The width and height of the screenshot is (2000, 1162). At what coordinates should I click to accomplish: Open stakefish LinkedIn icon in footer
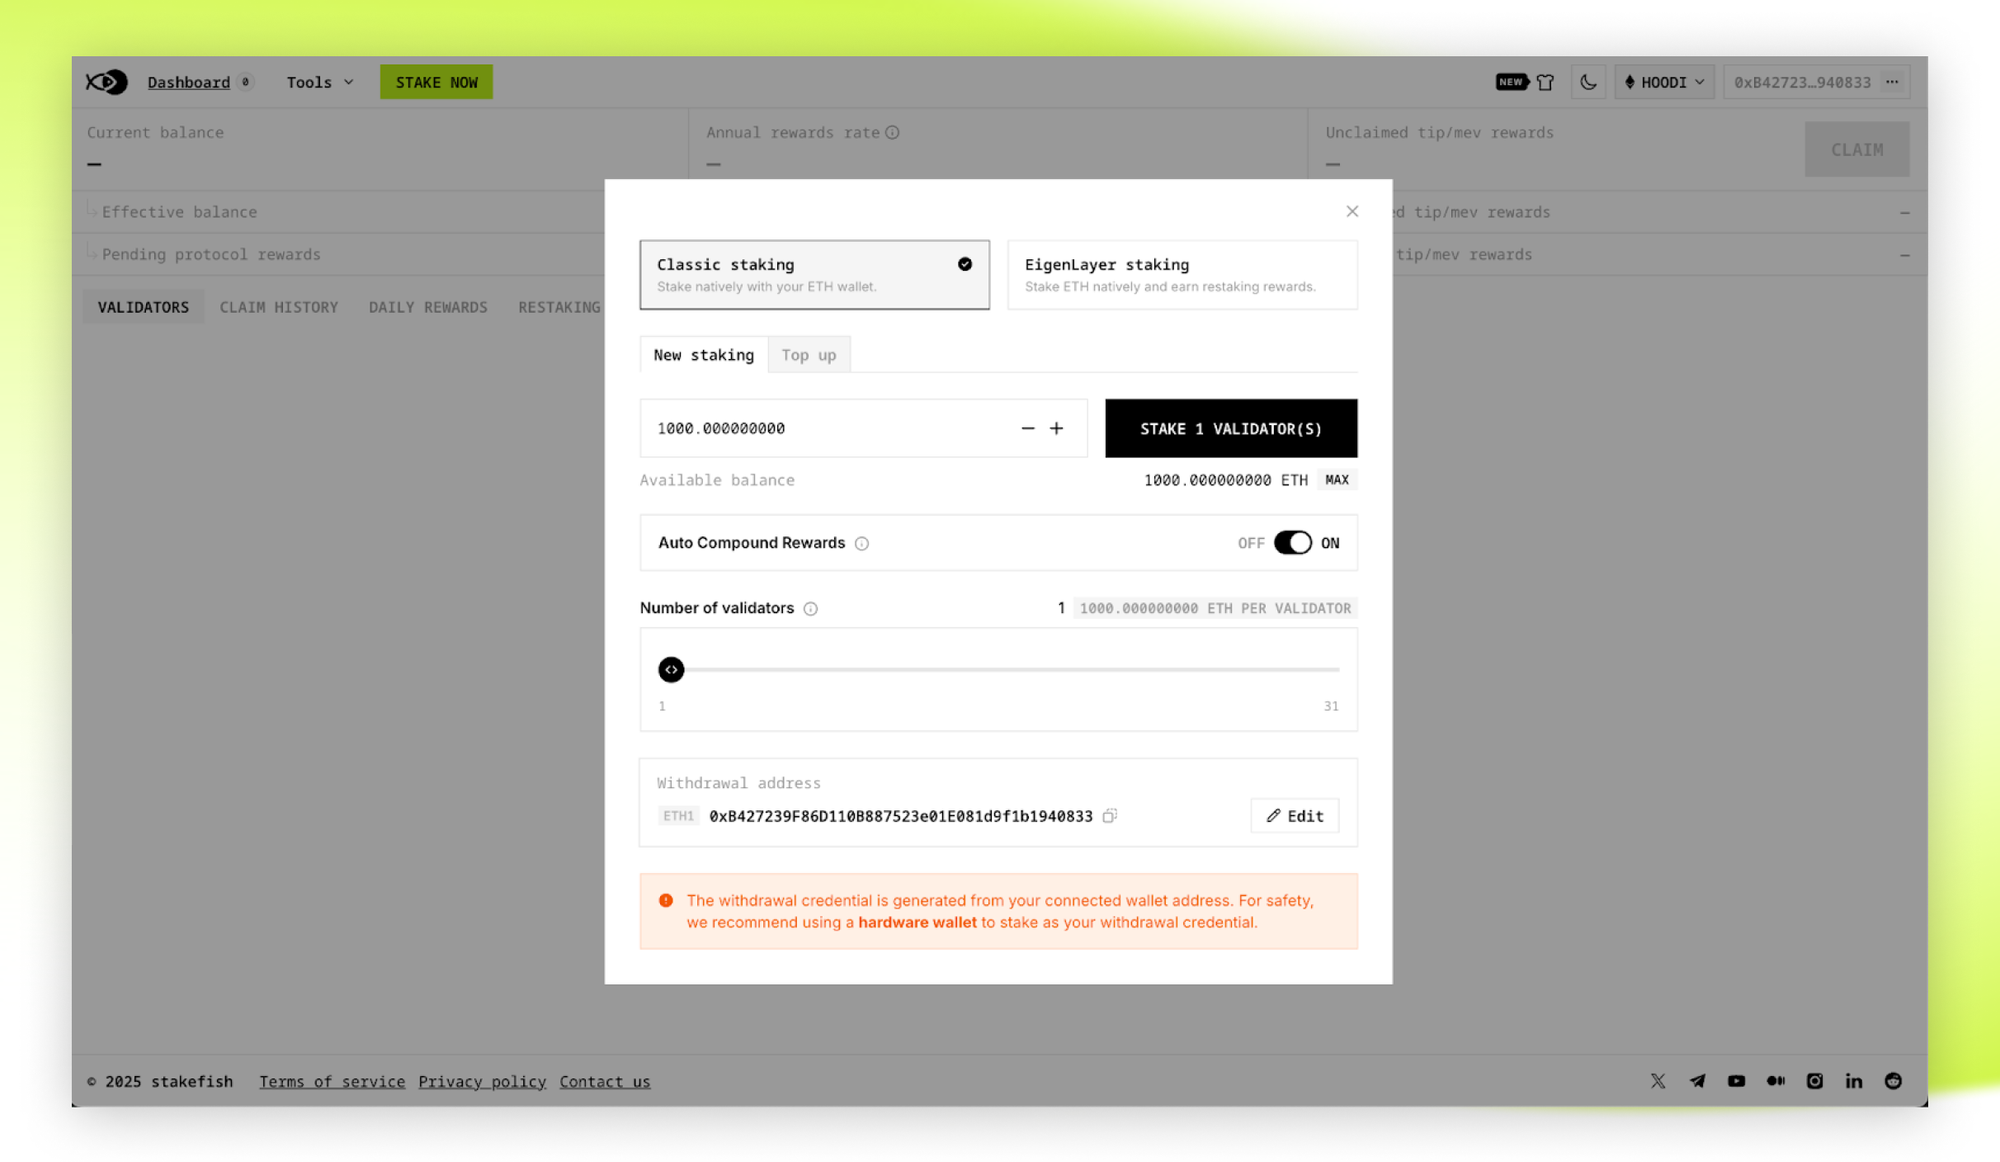coord(1854,1081)
